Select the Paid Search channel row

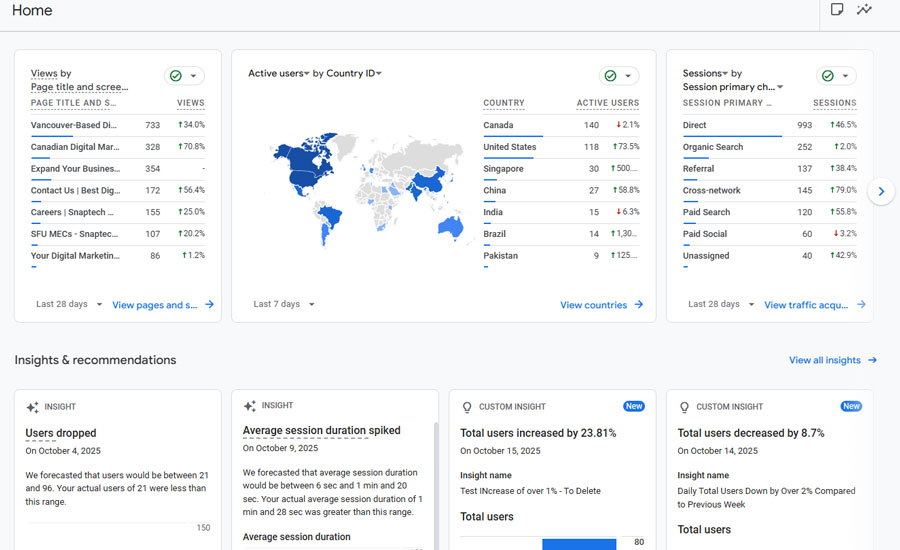coord(770,212)
